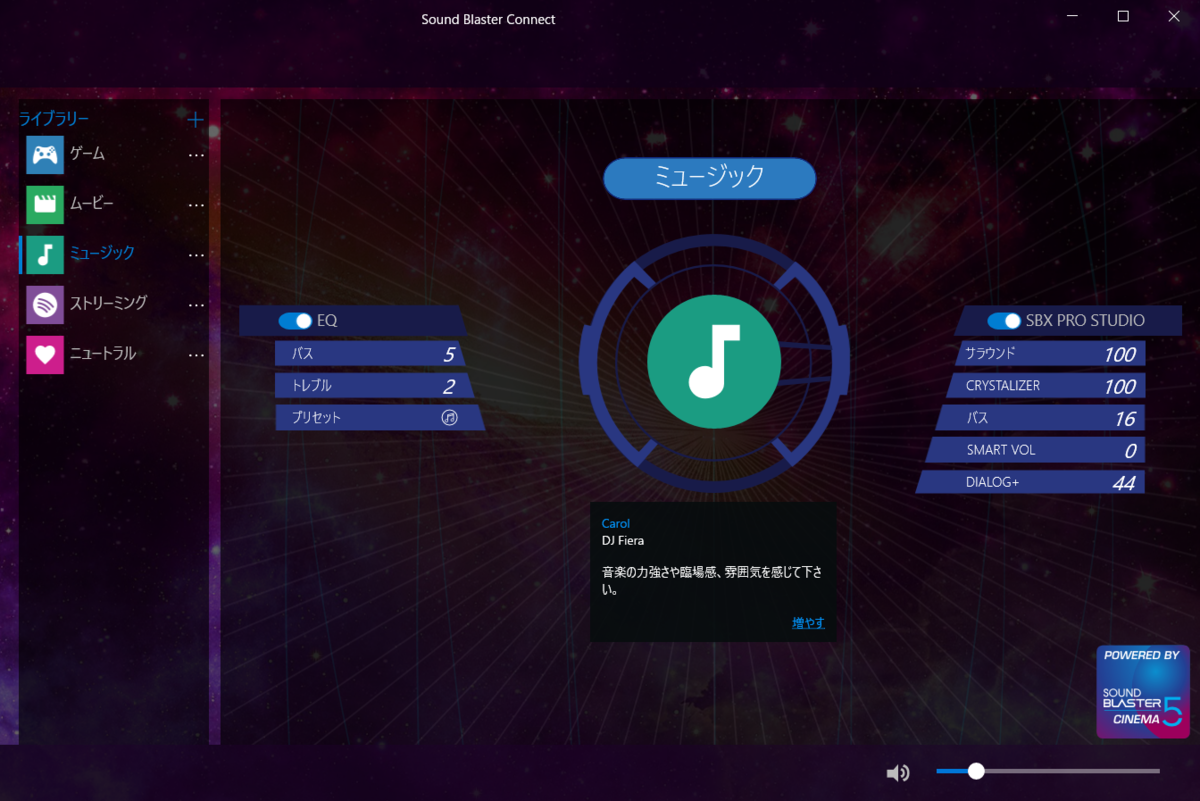This screenshot has width=1200, height=801.
Task: Select the ムービー profile label
Action: 92,204
